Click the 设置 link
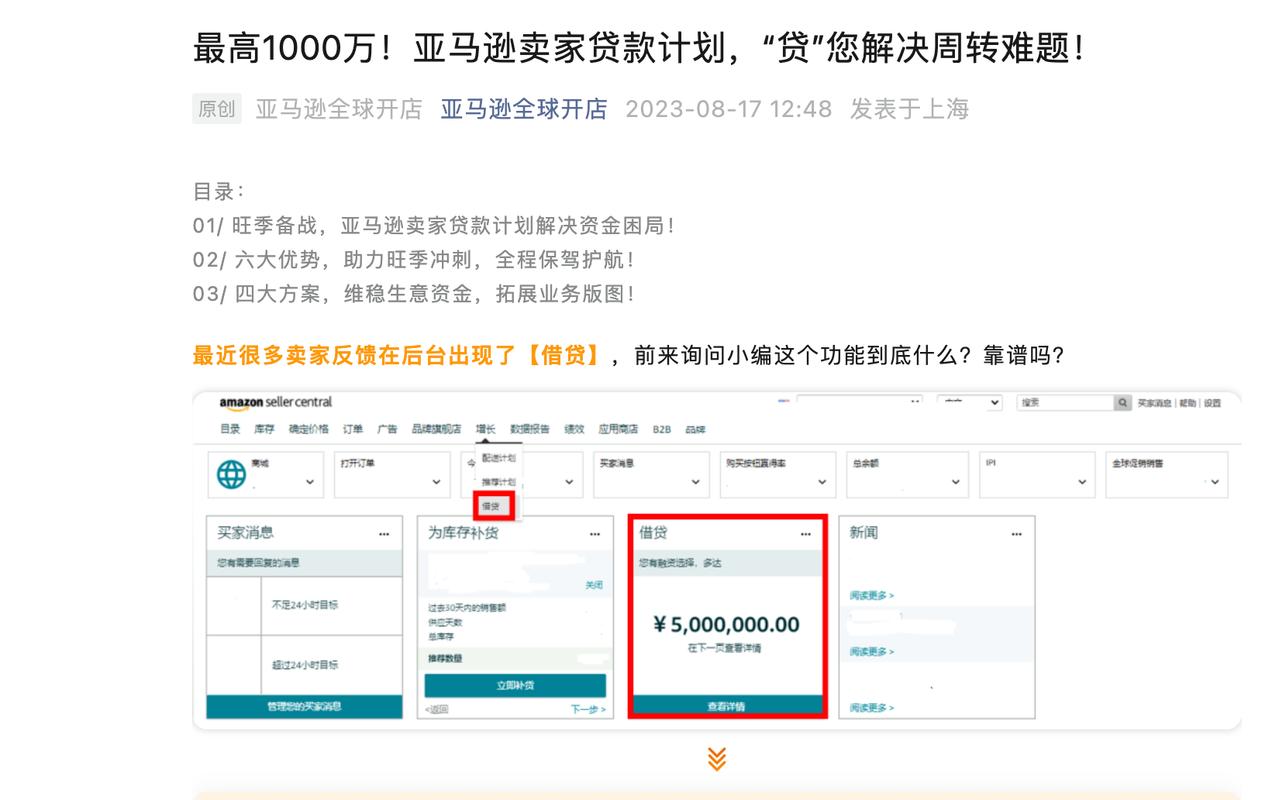Image resolution: width=1279 pixels, height=800 pixels. 1212,403
